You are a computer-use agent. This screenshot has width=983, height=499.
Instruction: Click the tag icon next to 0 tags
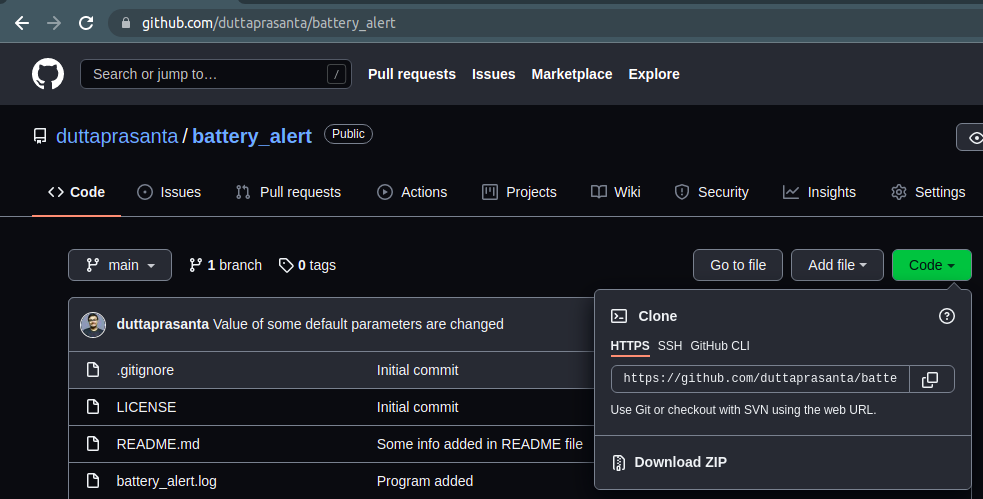tap(286, 265)
